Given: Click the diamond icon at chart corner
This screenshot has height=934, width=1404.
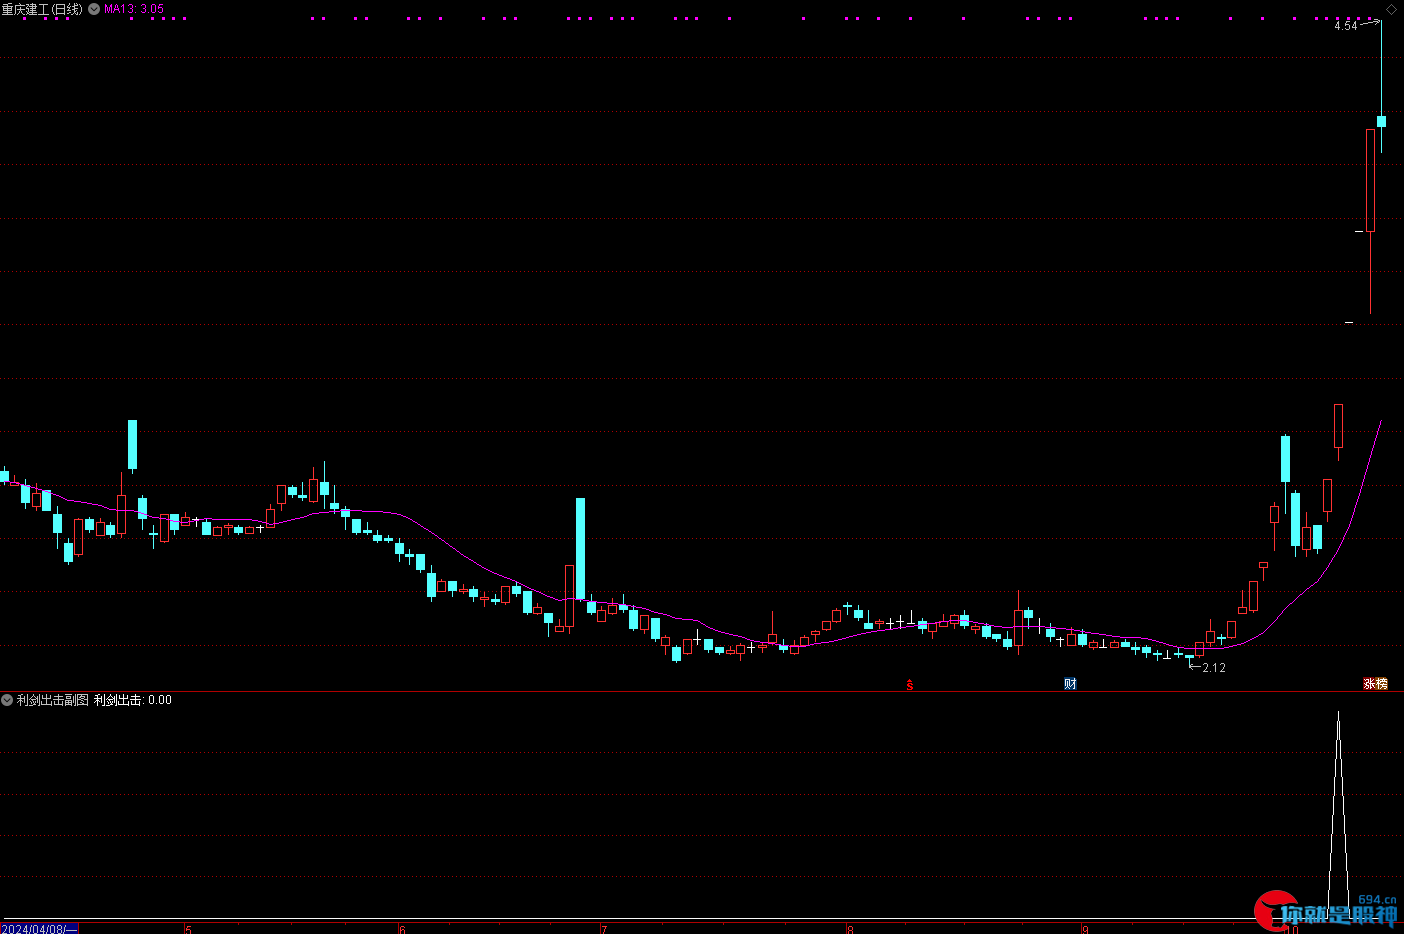Looking at the screenshot, I should 1391,9.
